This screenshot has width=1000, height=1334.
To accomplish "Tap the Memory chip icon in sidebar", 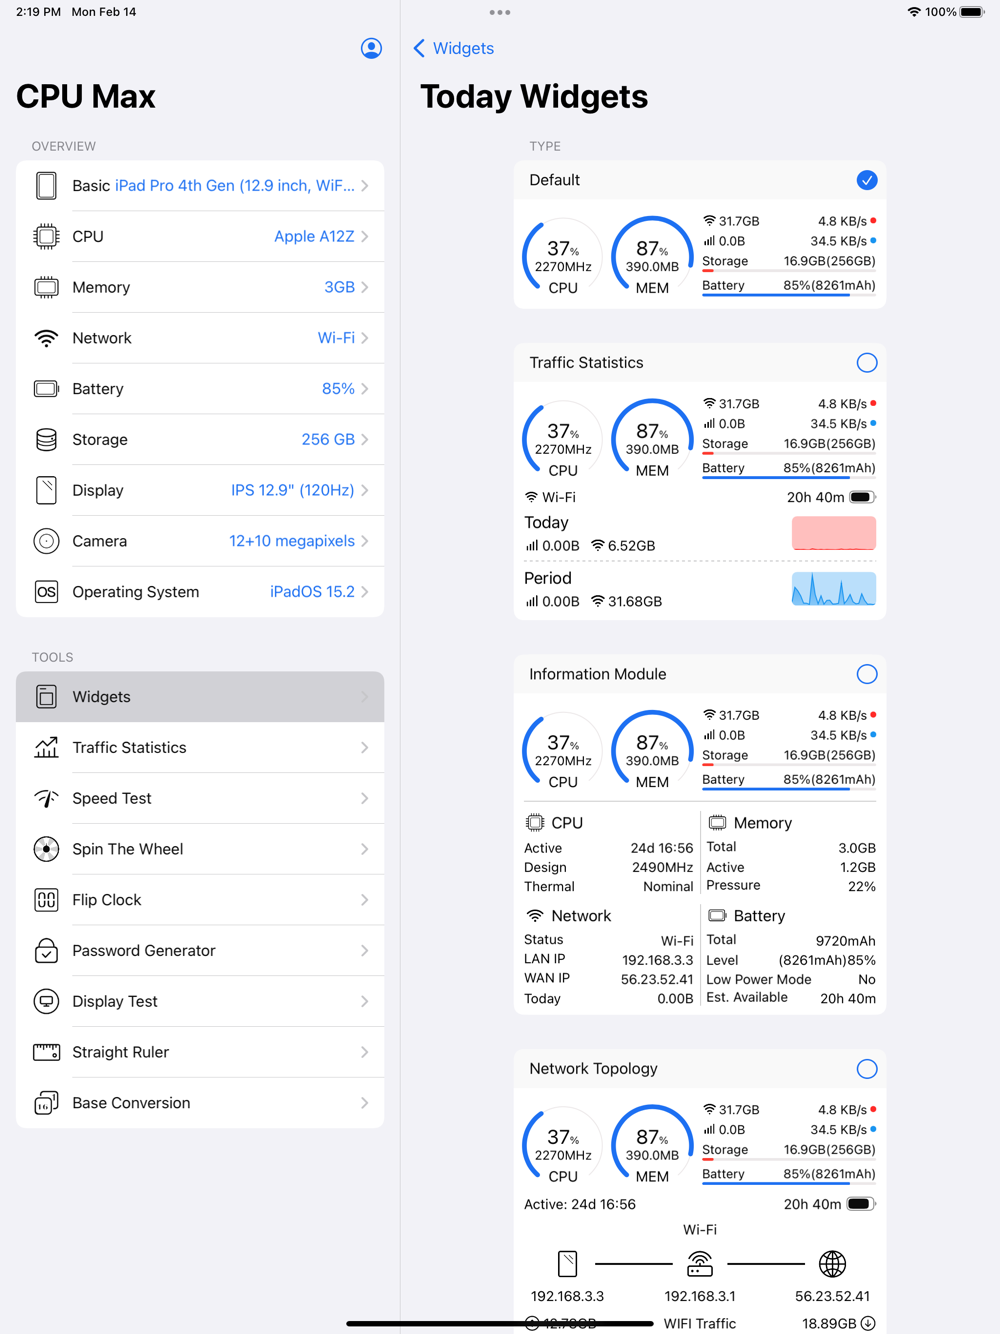I will [x=46, y=287].
